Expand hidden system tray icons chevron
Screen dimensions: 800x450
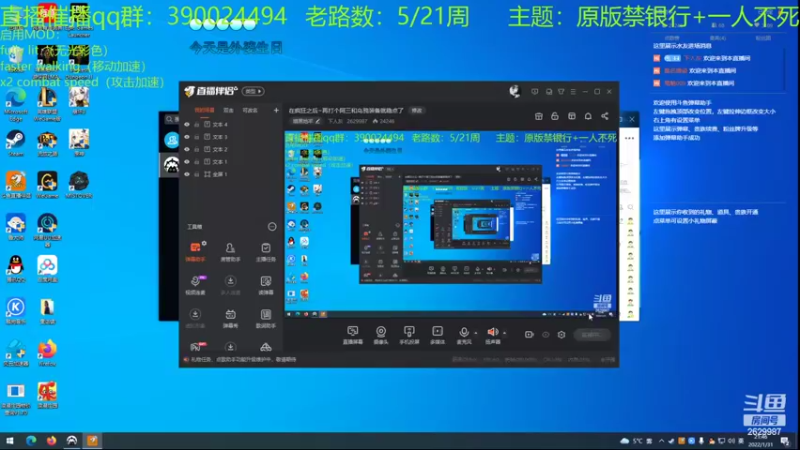662,441
